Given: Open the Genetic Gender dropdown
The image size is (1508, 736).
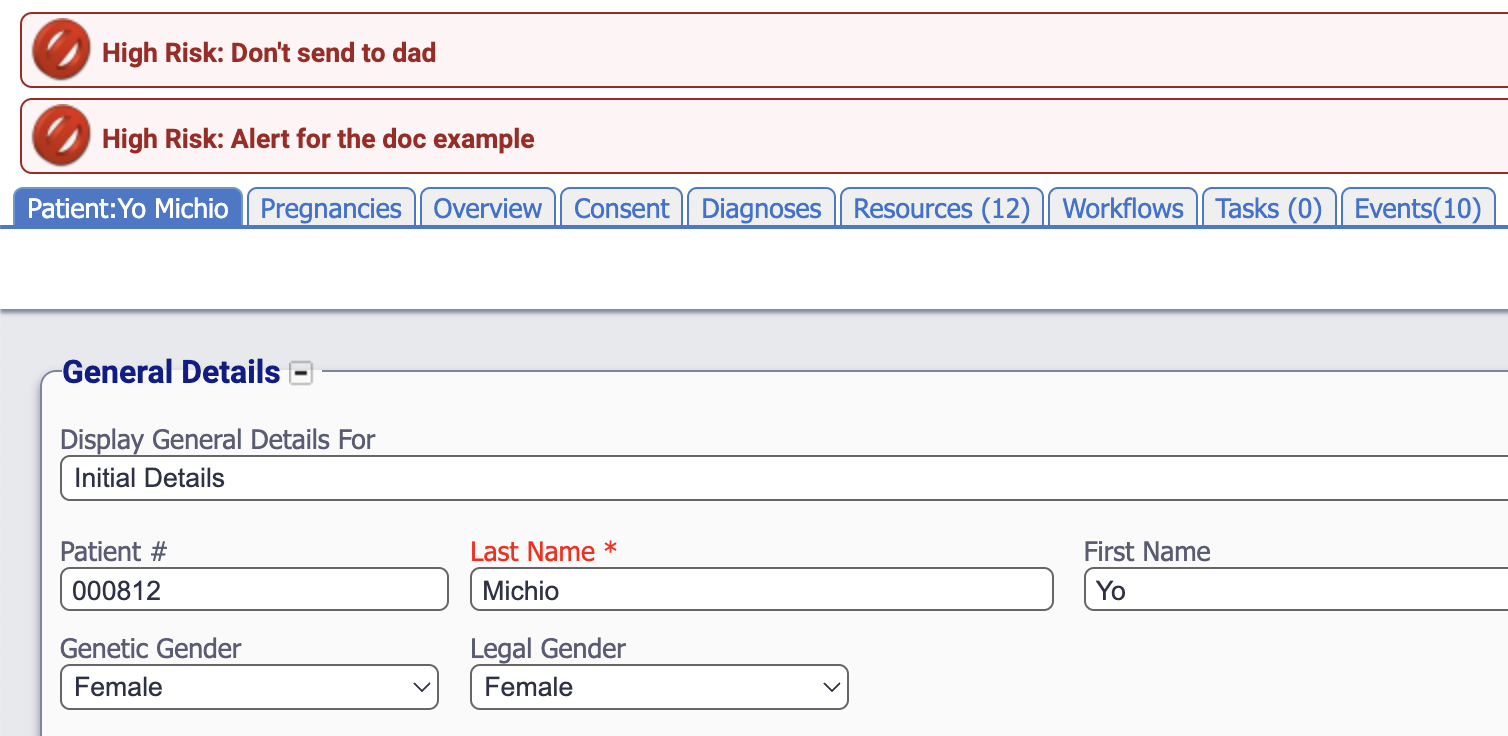Looking at the screenshot, I should (249, 688).
